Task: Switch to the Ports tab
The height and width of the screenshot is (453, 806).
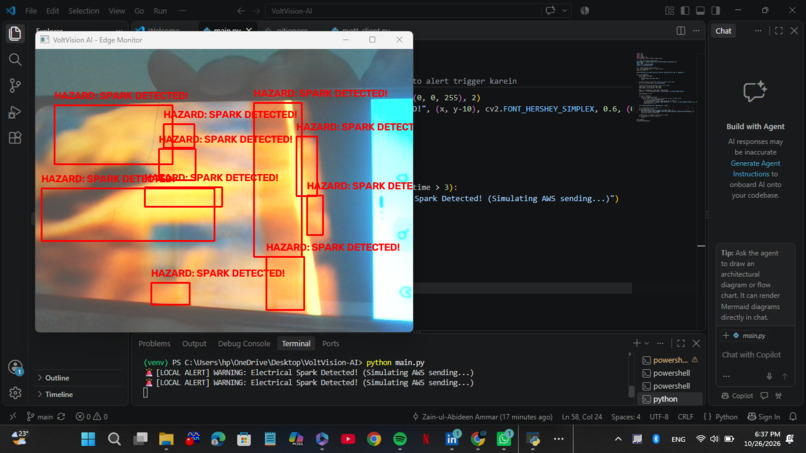Action: click(331, 343)
